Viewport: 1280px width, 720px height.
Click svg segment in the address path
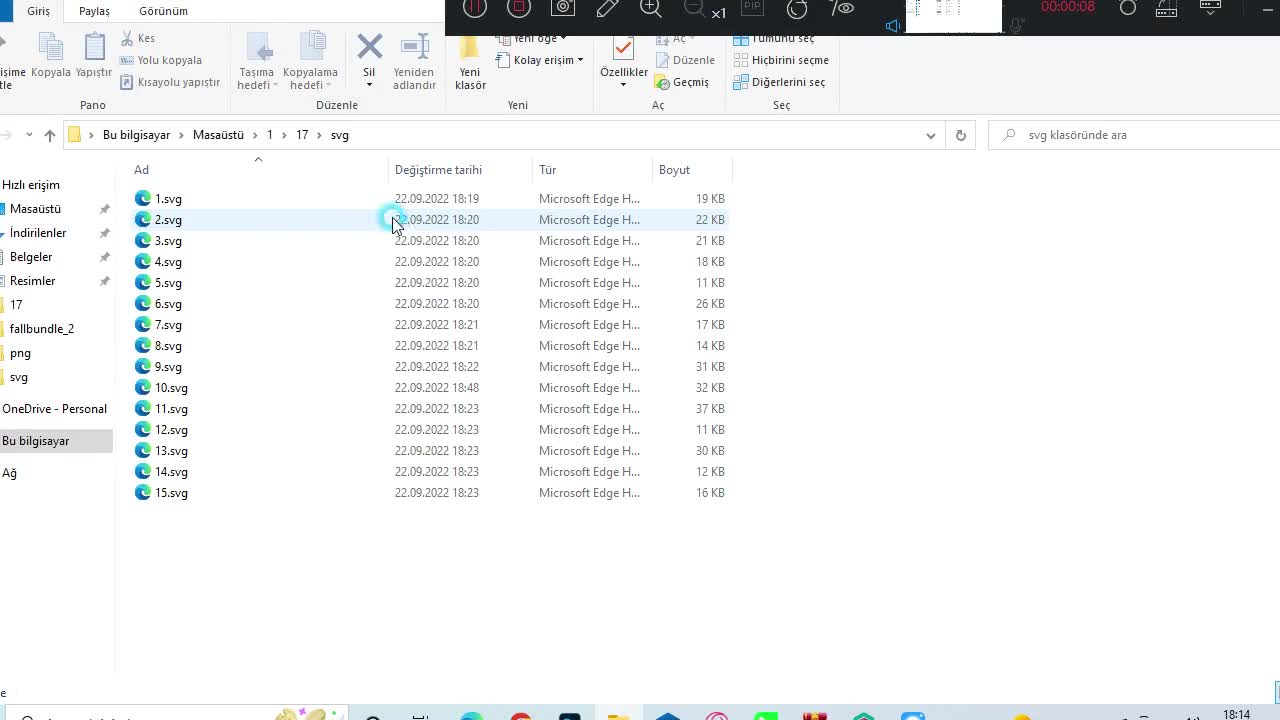pyautogui.click(x=340, y=135)
